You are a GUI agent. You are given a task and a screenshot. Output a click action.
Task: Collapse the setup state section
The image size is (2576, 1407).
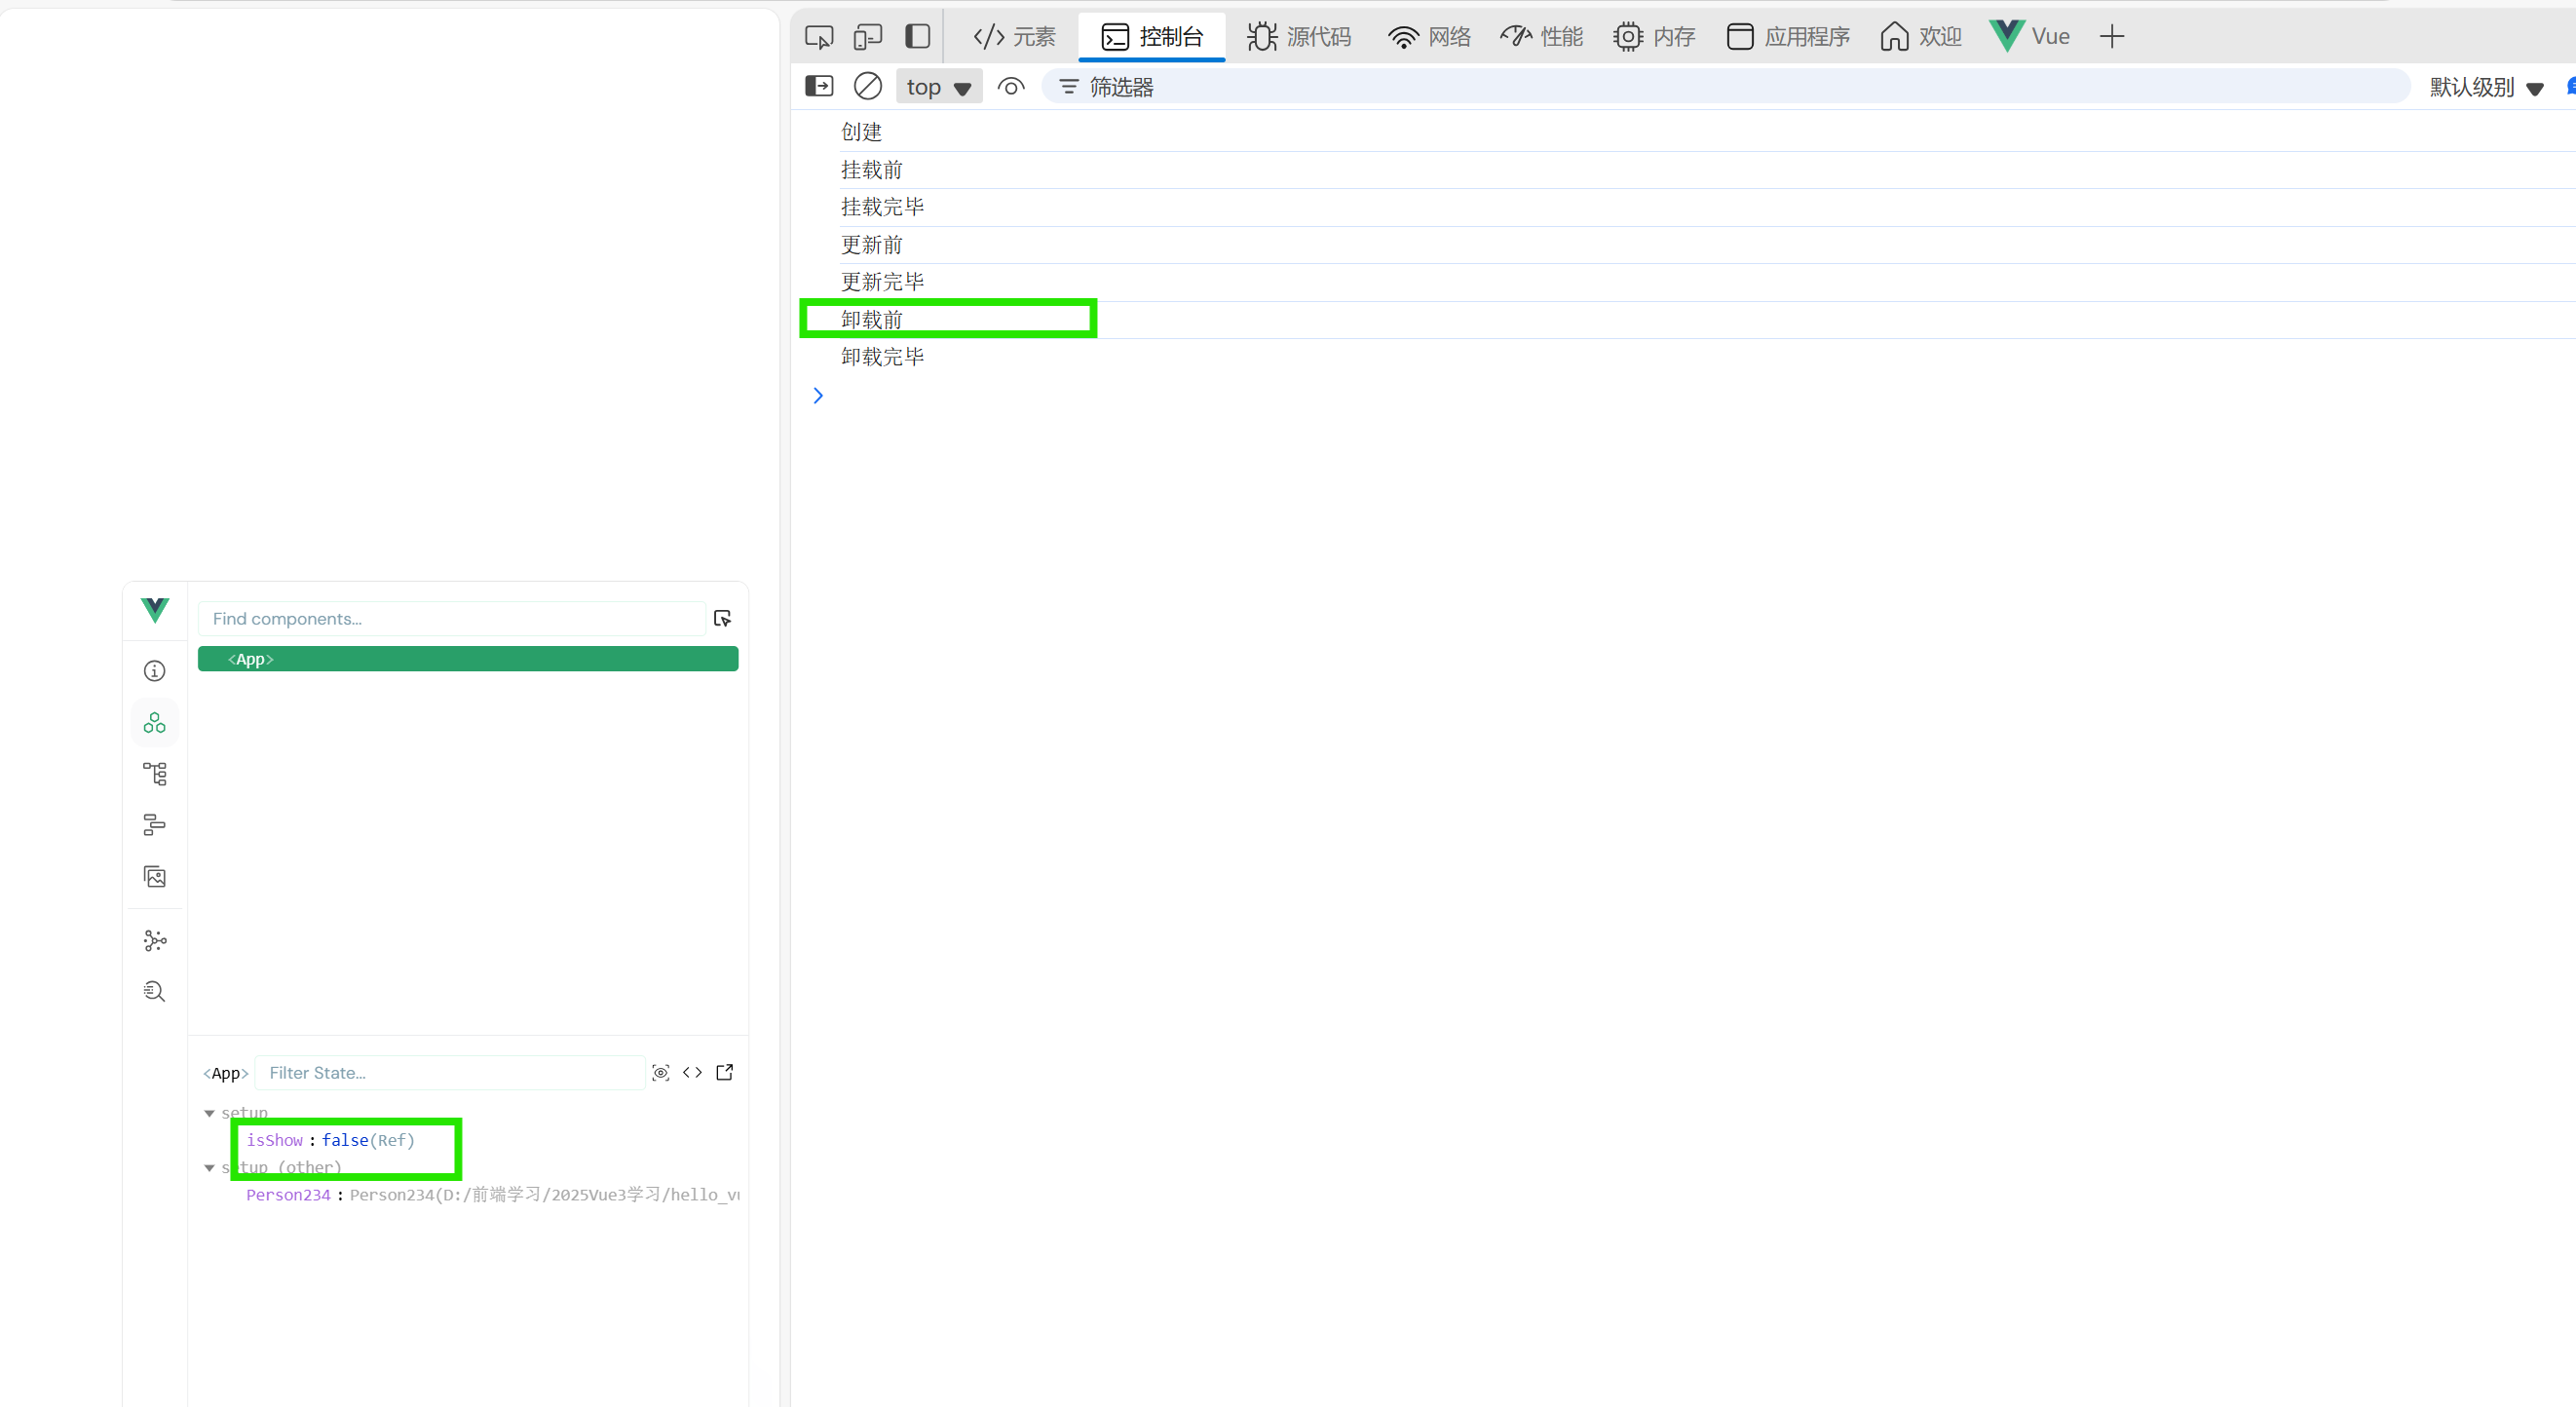pos(210,1113)
